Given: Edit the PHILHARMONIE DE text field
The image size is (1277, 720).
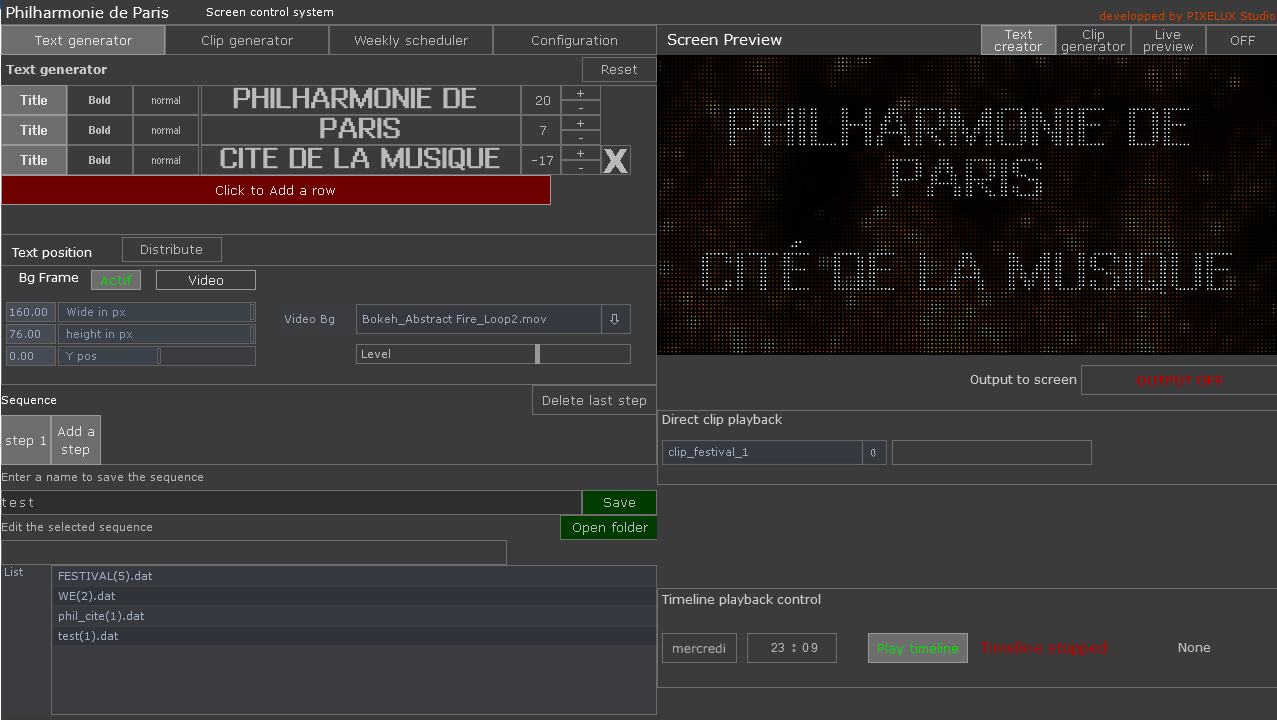Looking at the screenshot, I should (360, 100).
